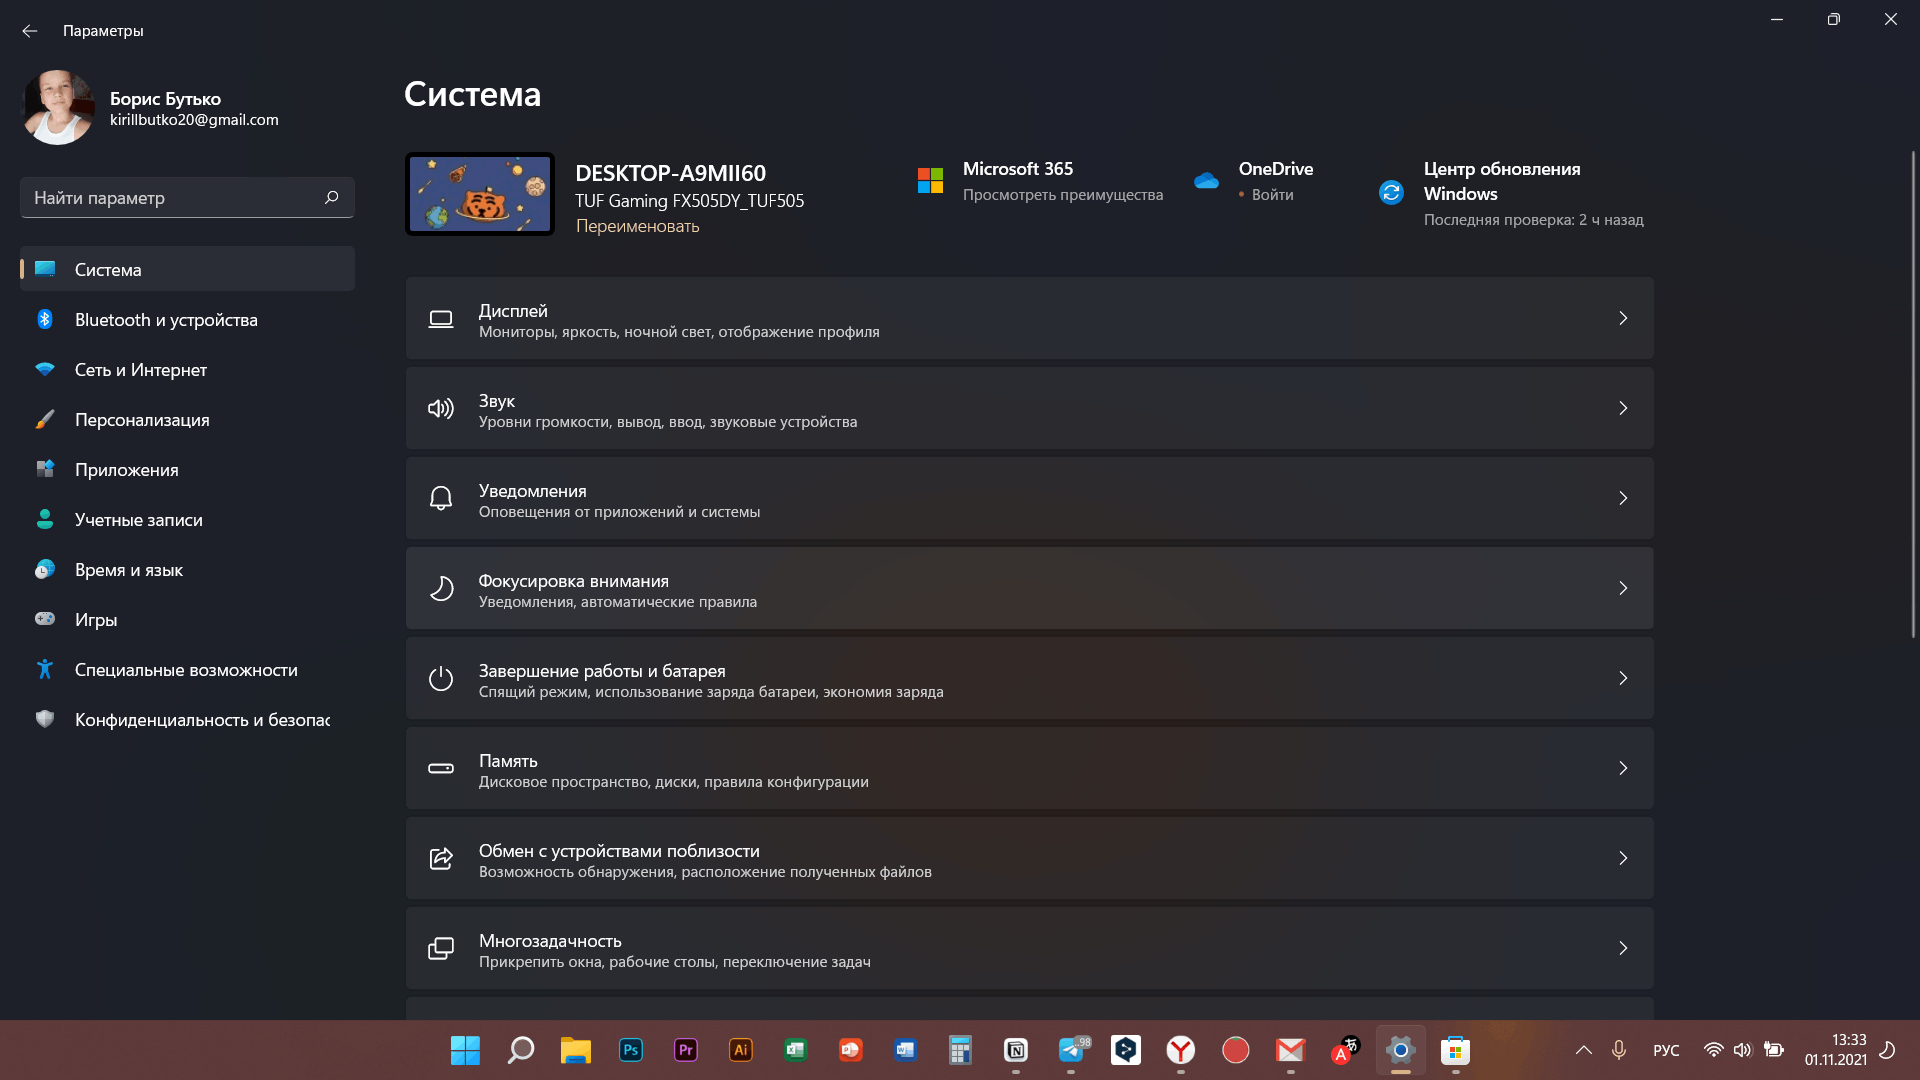Expand the Многозадачность row chevron
Image resolution: width=1920 pixels, height=1080 pixels.
pos(1623,948)
